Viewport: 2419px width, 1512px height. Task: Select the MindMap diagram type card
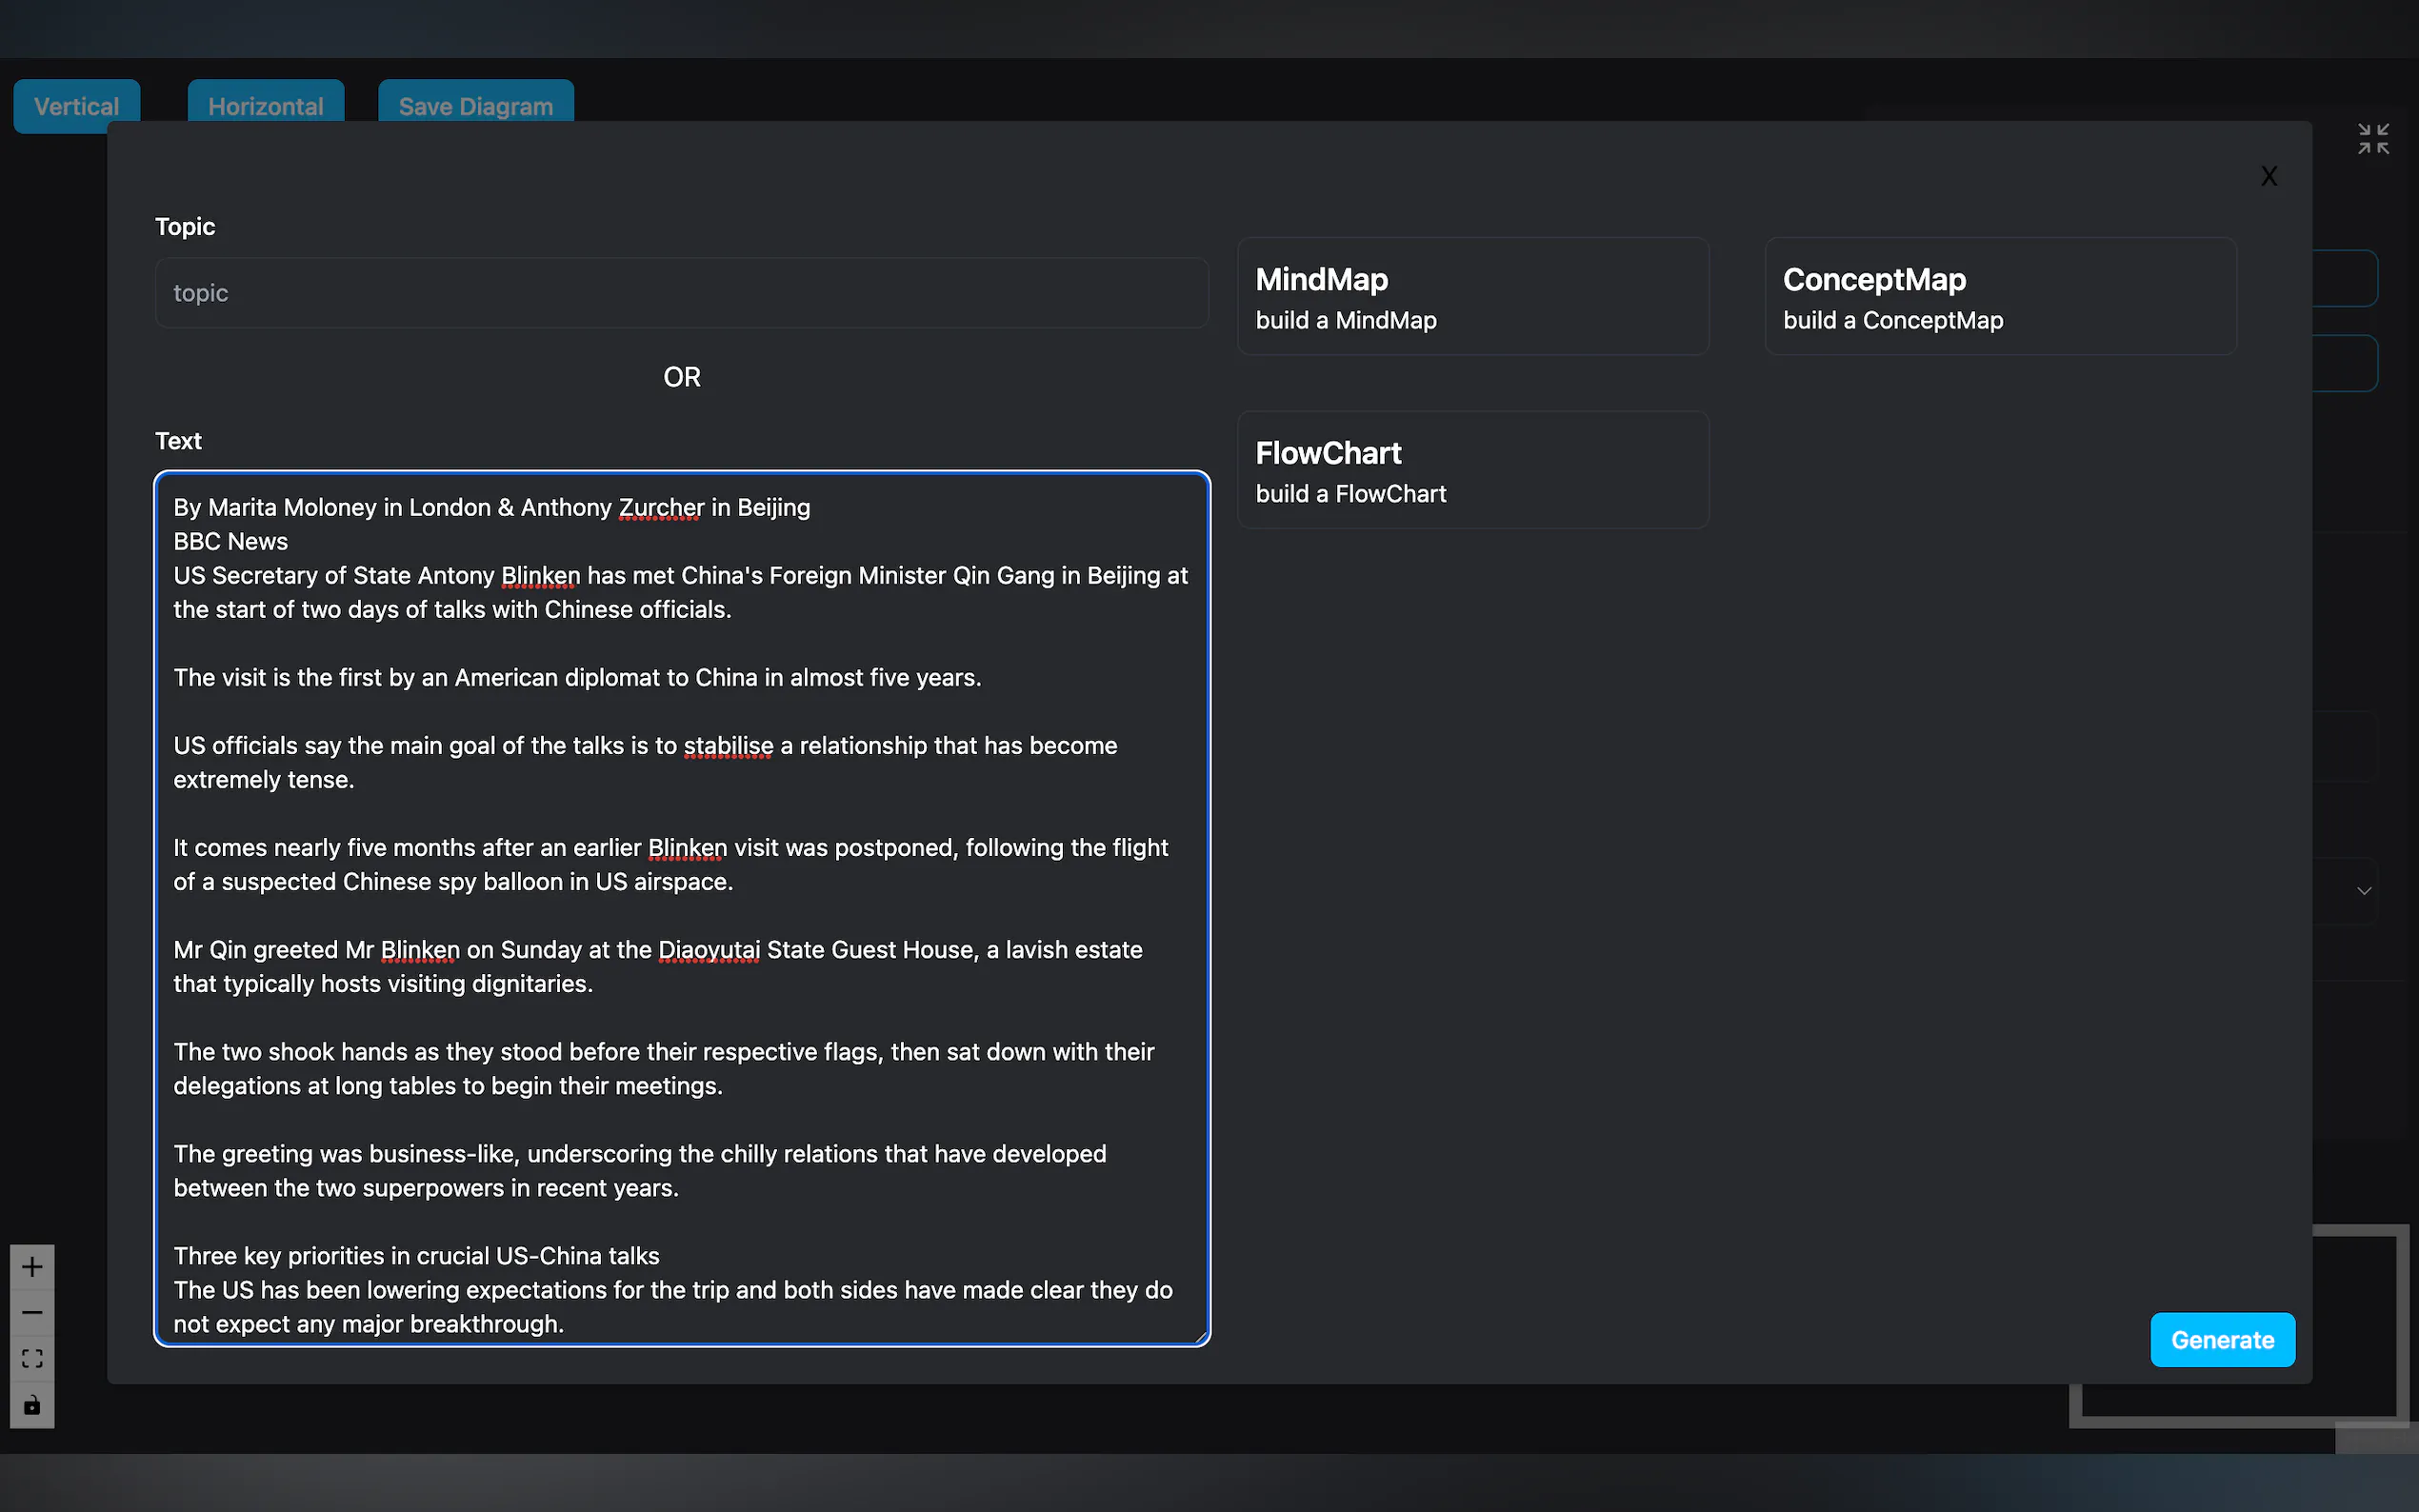tap(1472, 296)
